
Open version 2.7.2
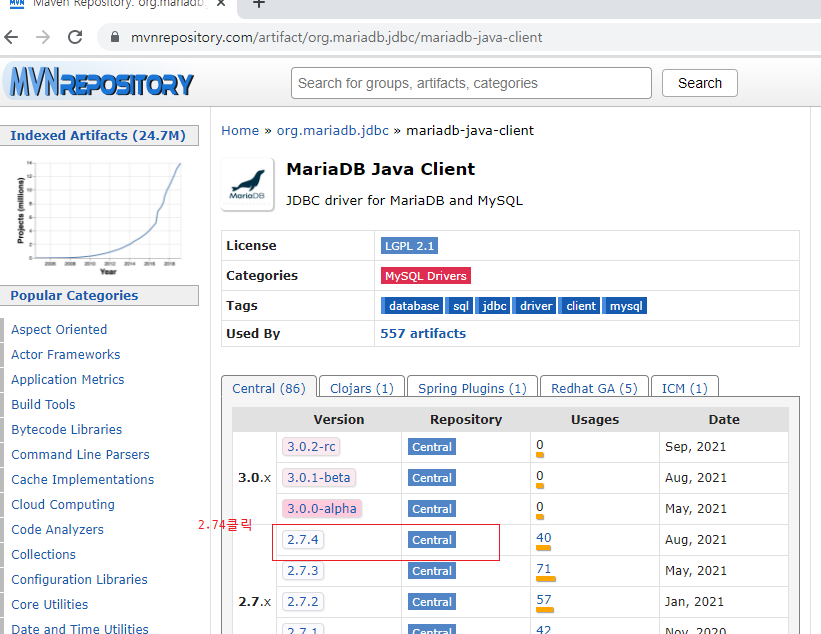(x=303, y=601)
